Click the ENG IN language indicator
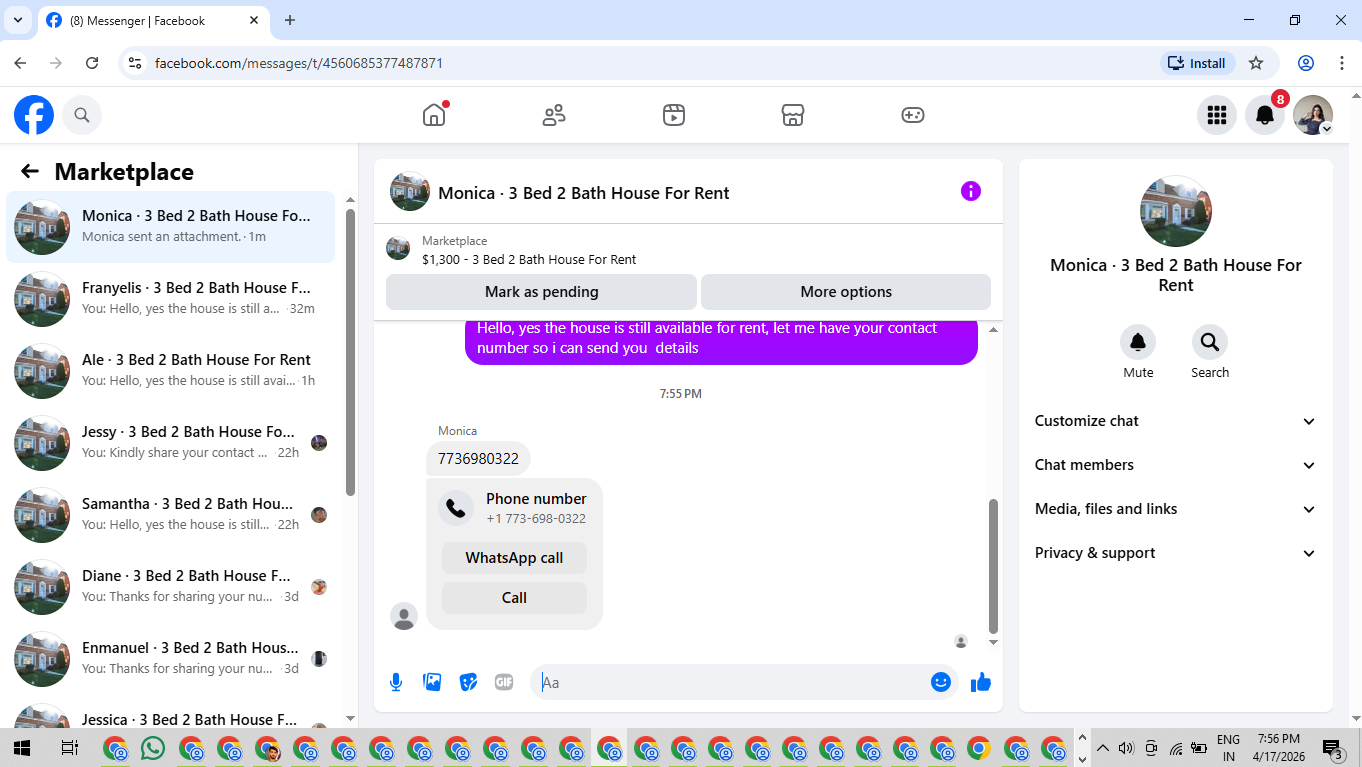This screenshot has height=767, width=1362. pos(1228,748)
